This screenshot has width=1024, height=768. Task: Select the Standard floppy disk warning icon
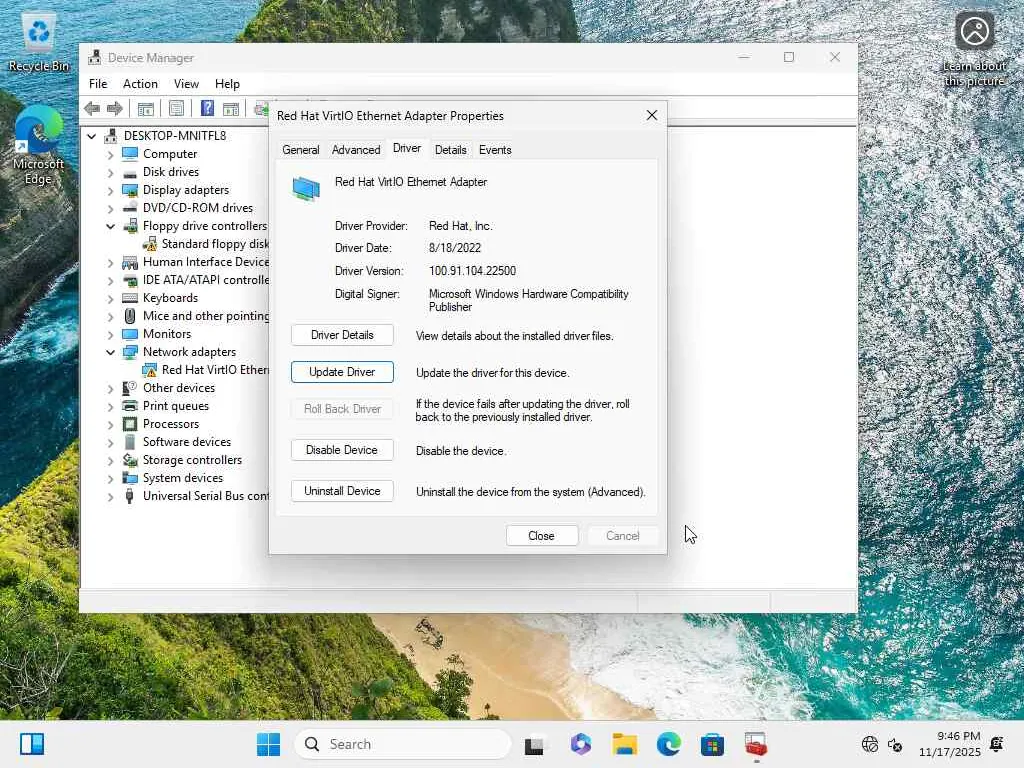point(150,244)
